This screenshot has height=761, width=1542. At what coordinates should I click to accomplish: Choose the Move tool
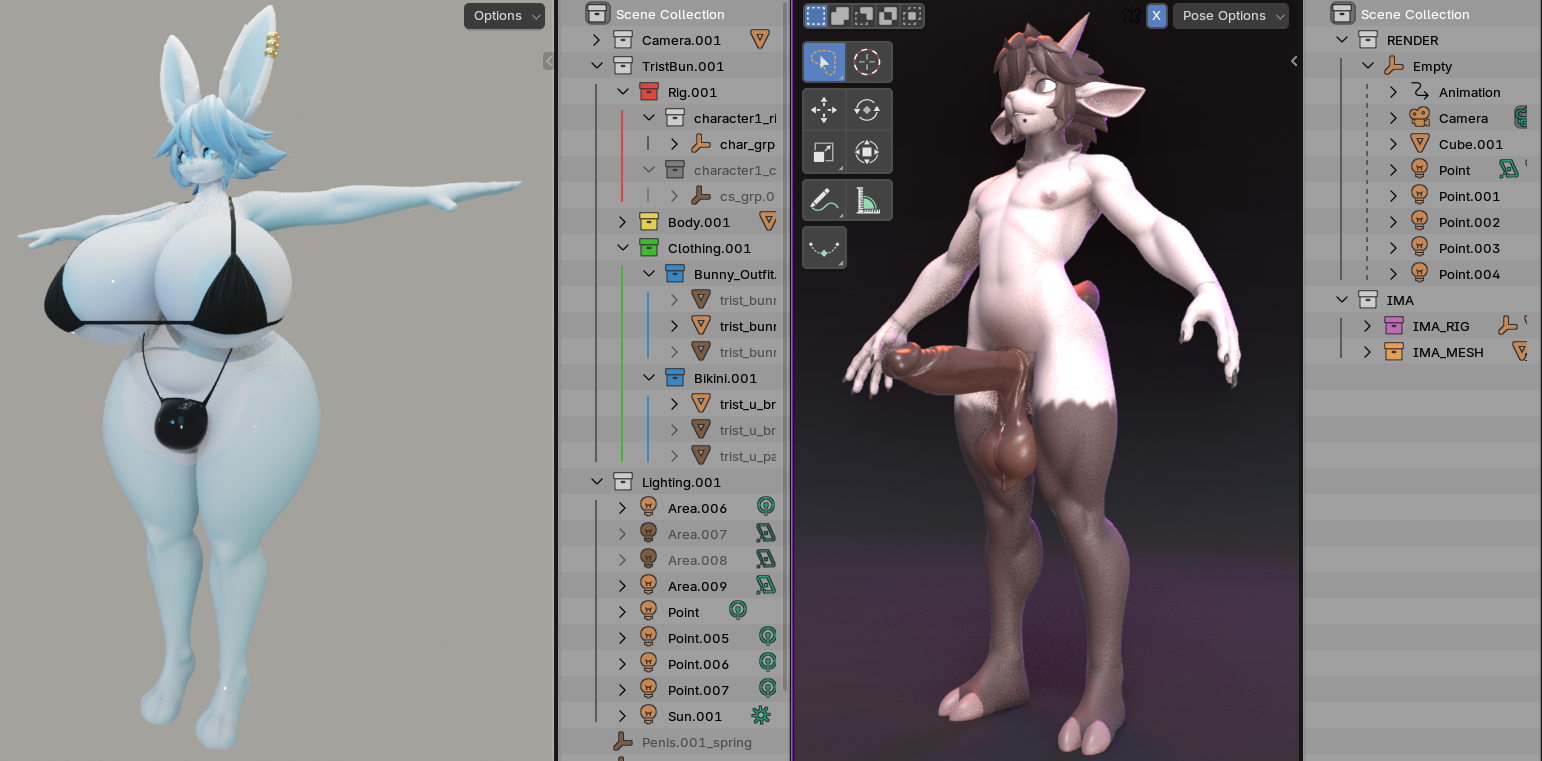coord(824,109)
